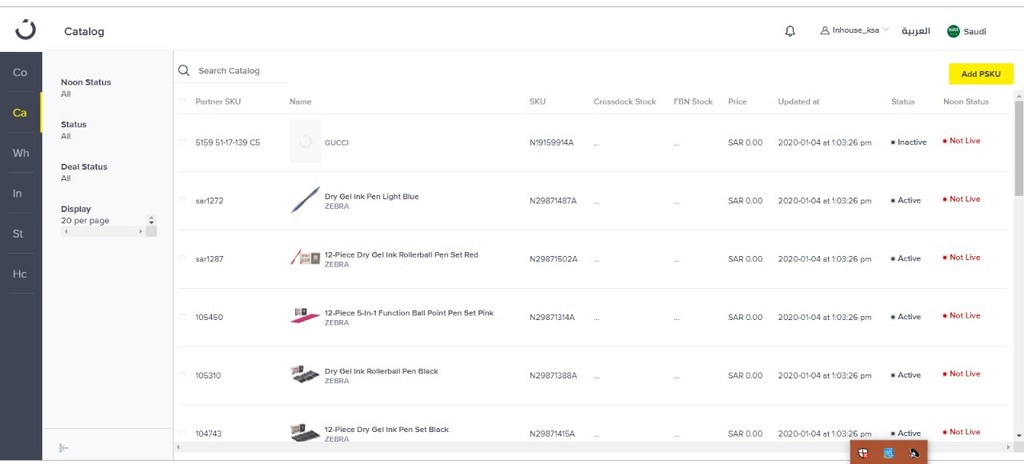1024x464 pixels.
Task: Select the Wh sidebar item
Action: pyautogui.click(x=20, y=153)
